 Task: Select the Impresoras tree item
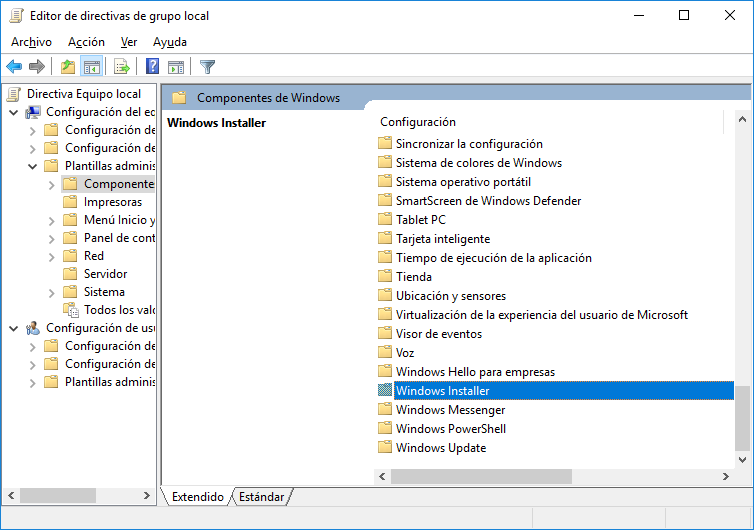click(112, 202)
